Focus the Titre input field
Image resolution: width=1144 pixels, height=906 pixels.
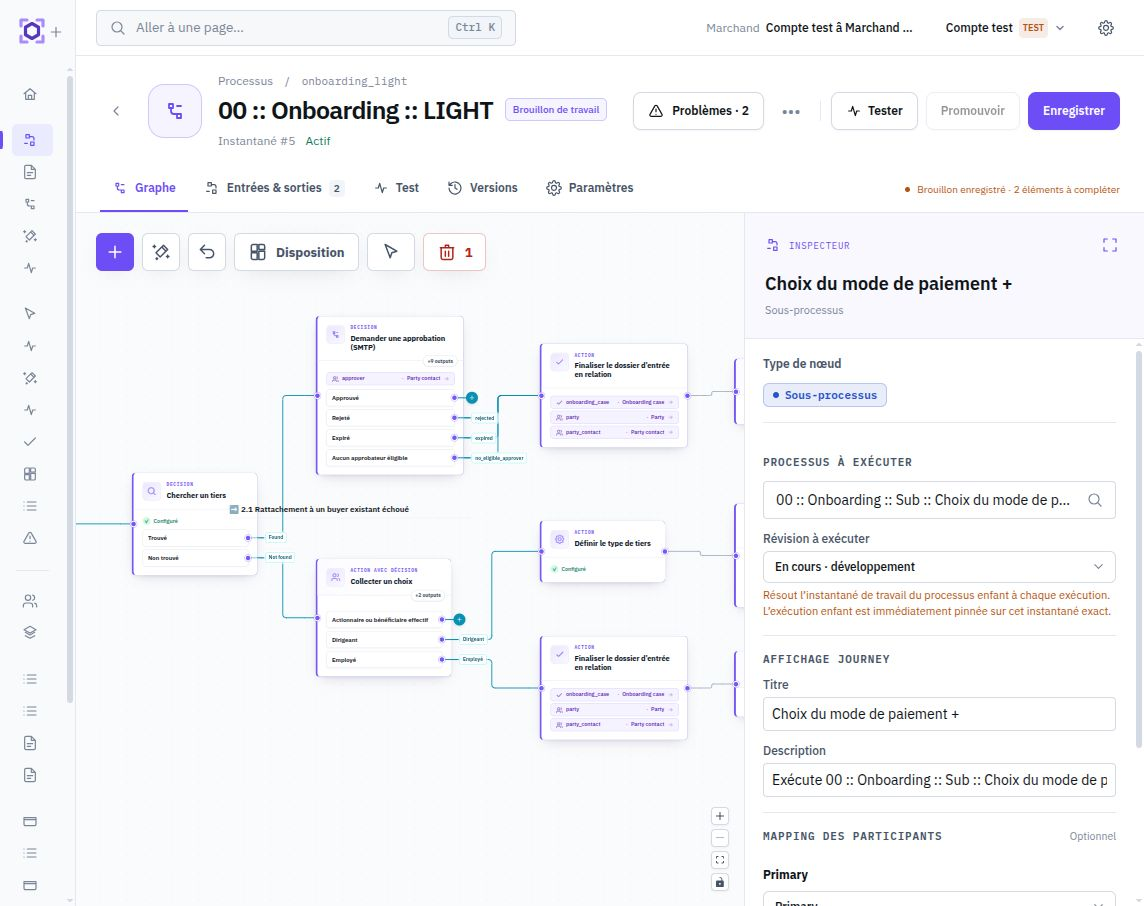[939, 714]
